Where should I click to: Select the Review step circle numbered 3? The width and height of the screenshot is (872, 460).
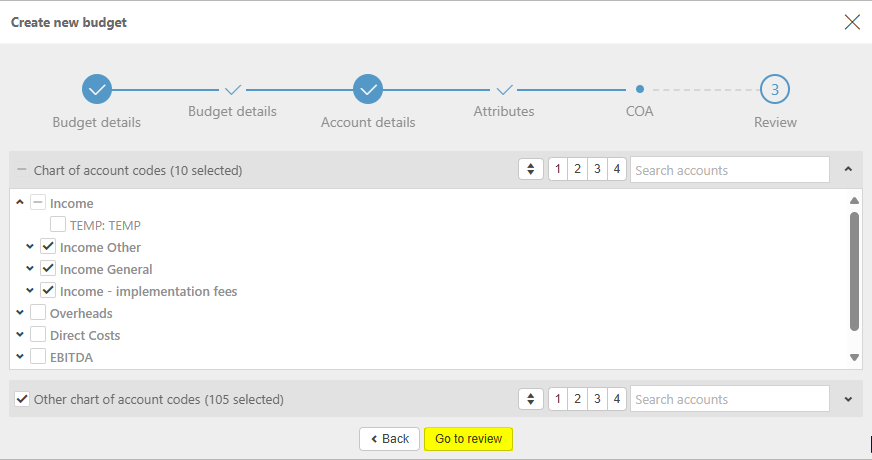(775, 89)
